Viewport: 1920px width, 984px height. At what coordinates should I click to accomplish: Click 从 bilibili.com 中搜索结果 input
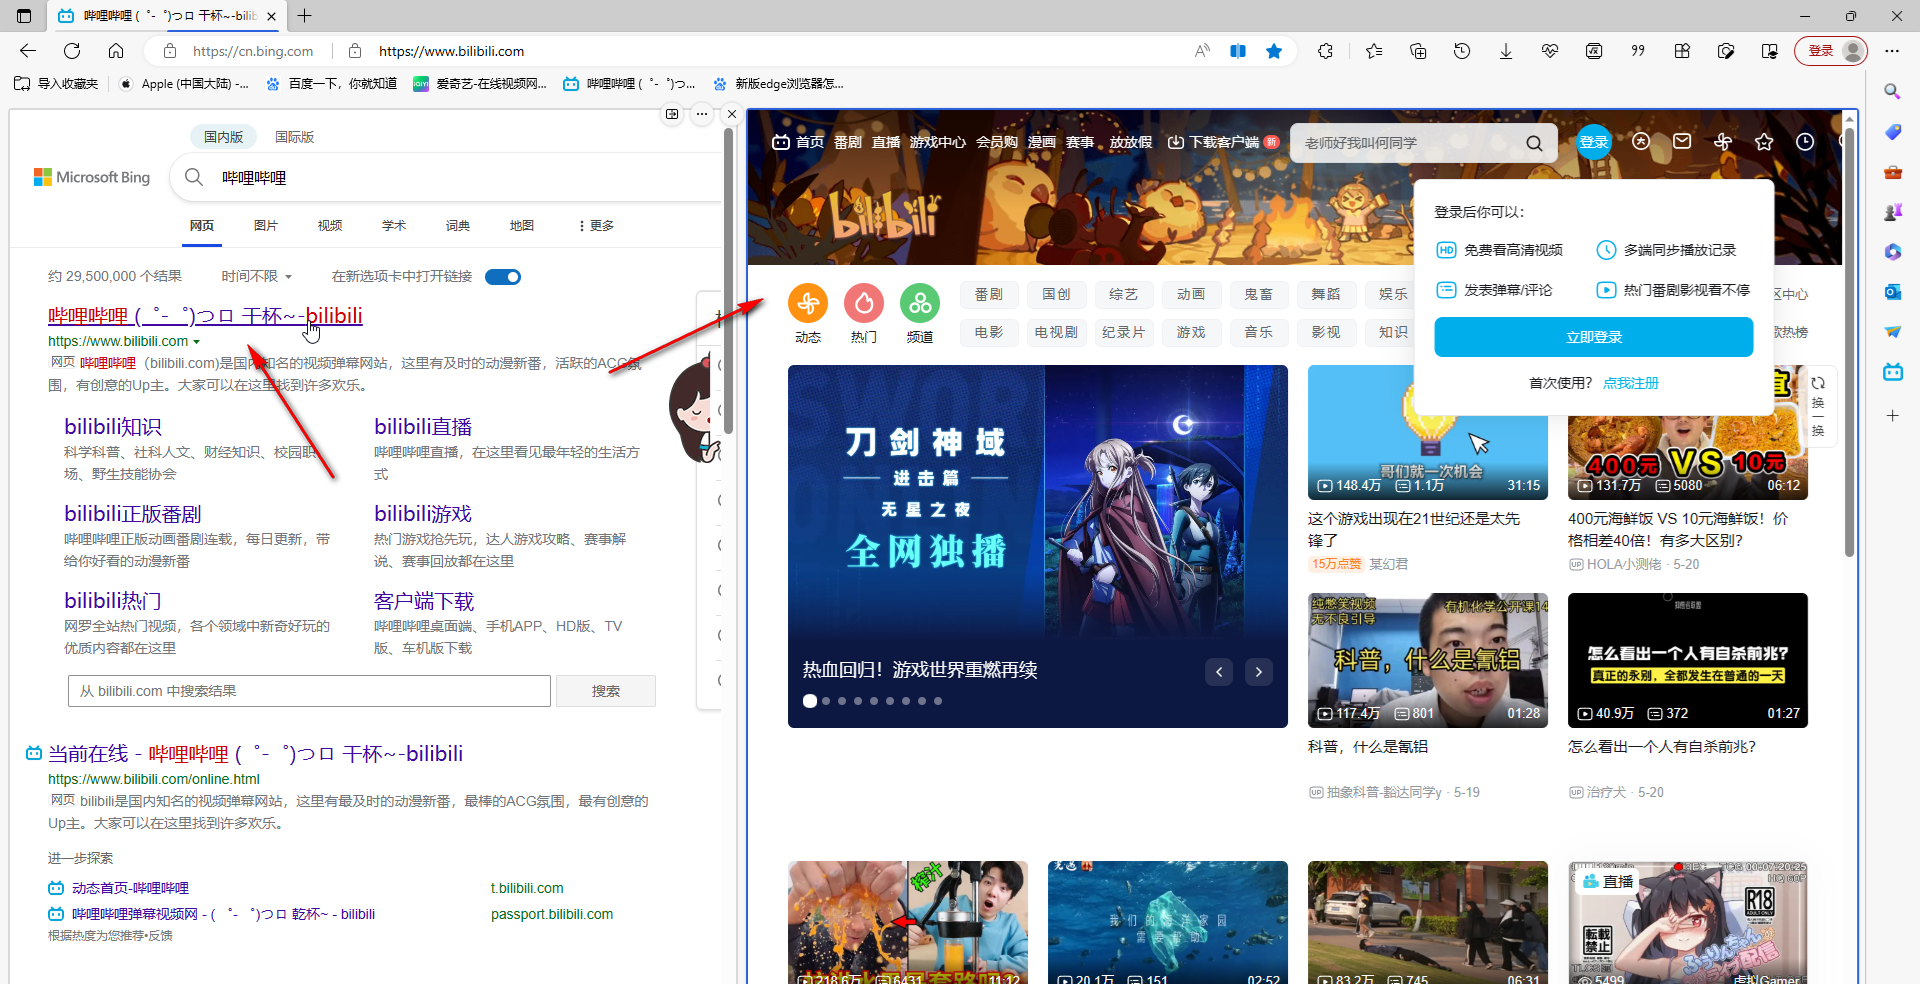(309, 691)
